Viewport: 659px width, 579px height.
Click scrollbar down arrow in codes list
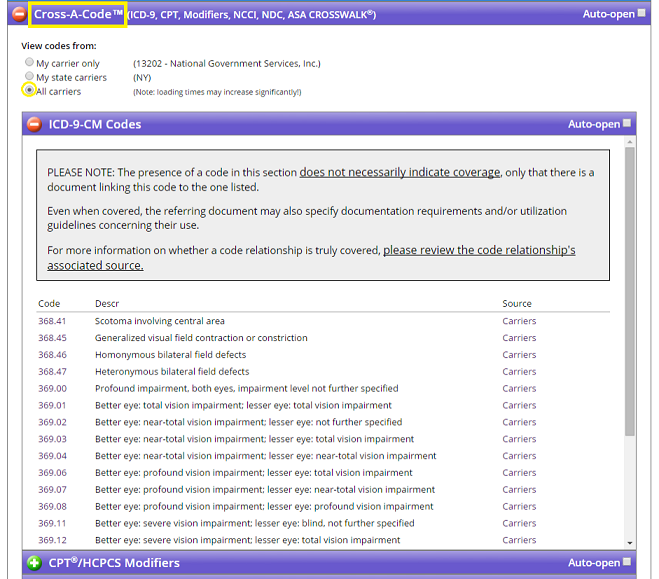click(x=629, y=543)
